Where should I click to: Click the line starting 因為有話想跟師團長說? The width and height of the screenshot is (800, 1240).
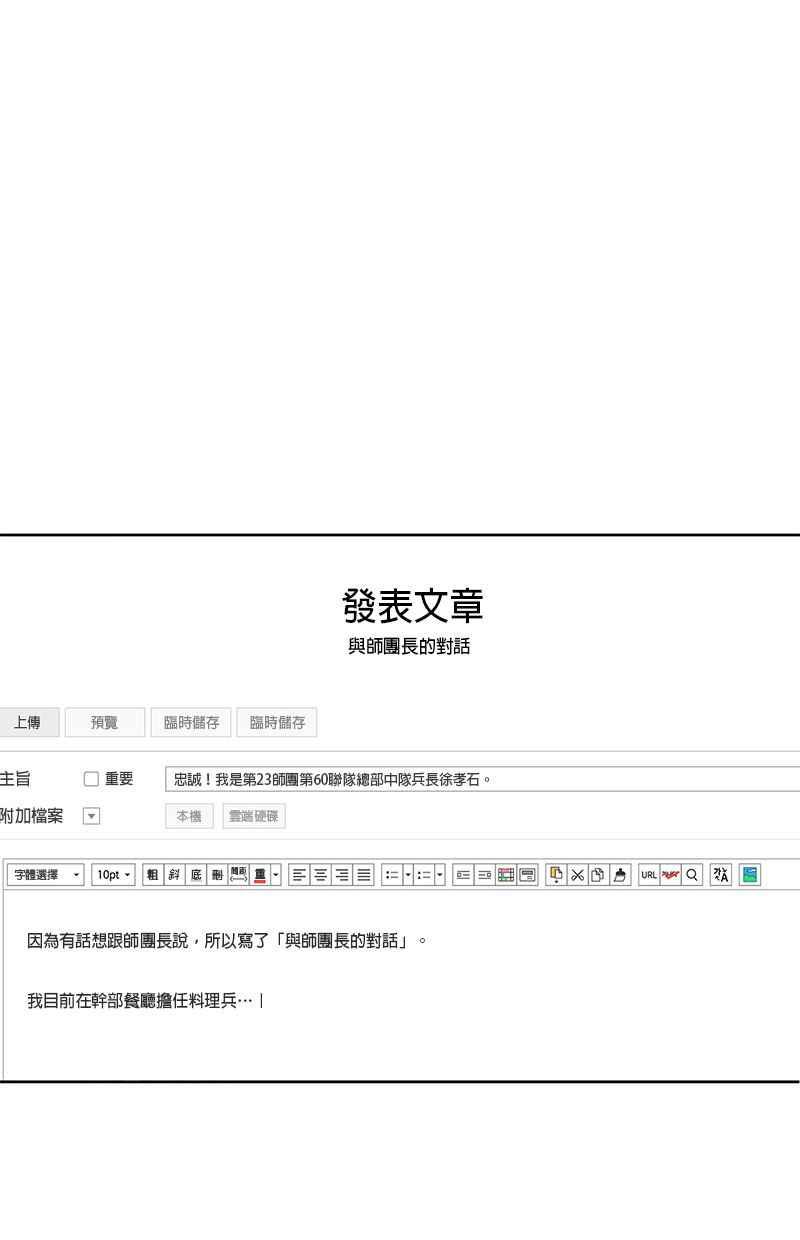[x=227, y=941]
